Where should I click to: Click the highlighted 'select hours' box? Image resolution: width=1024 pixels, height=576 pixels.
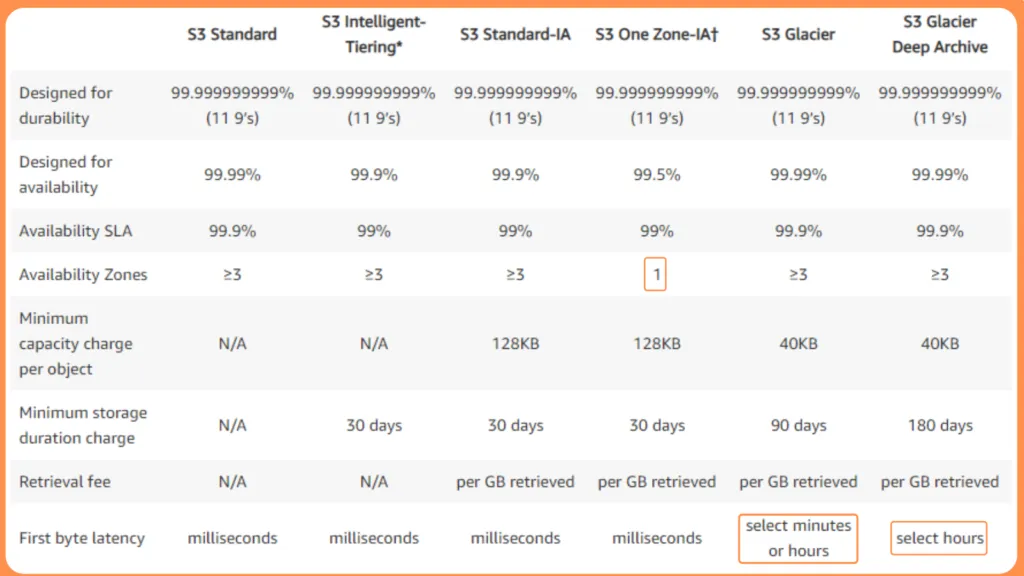(939, 538)
